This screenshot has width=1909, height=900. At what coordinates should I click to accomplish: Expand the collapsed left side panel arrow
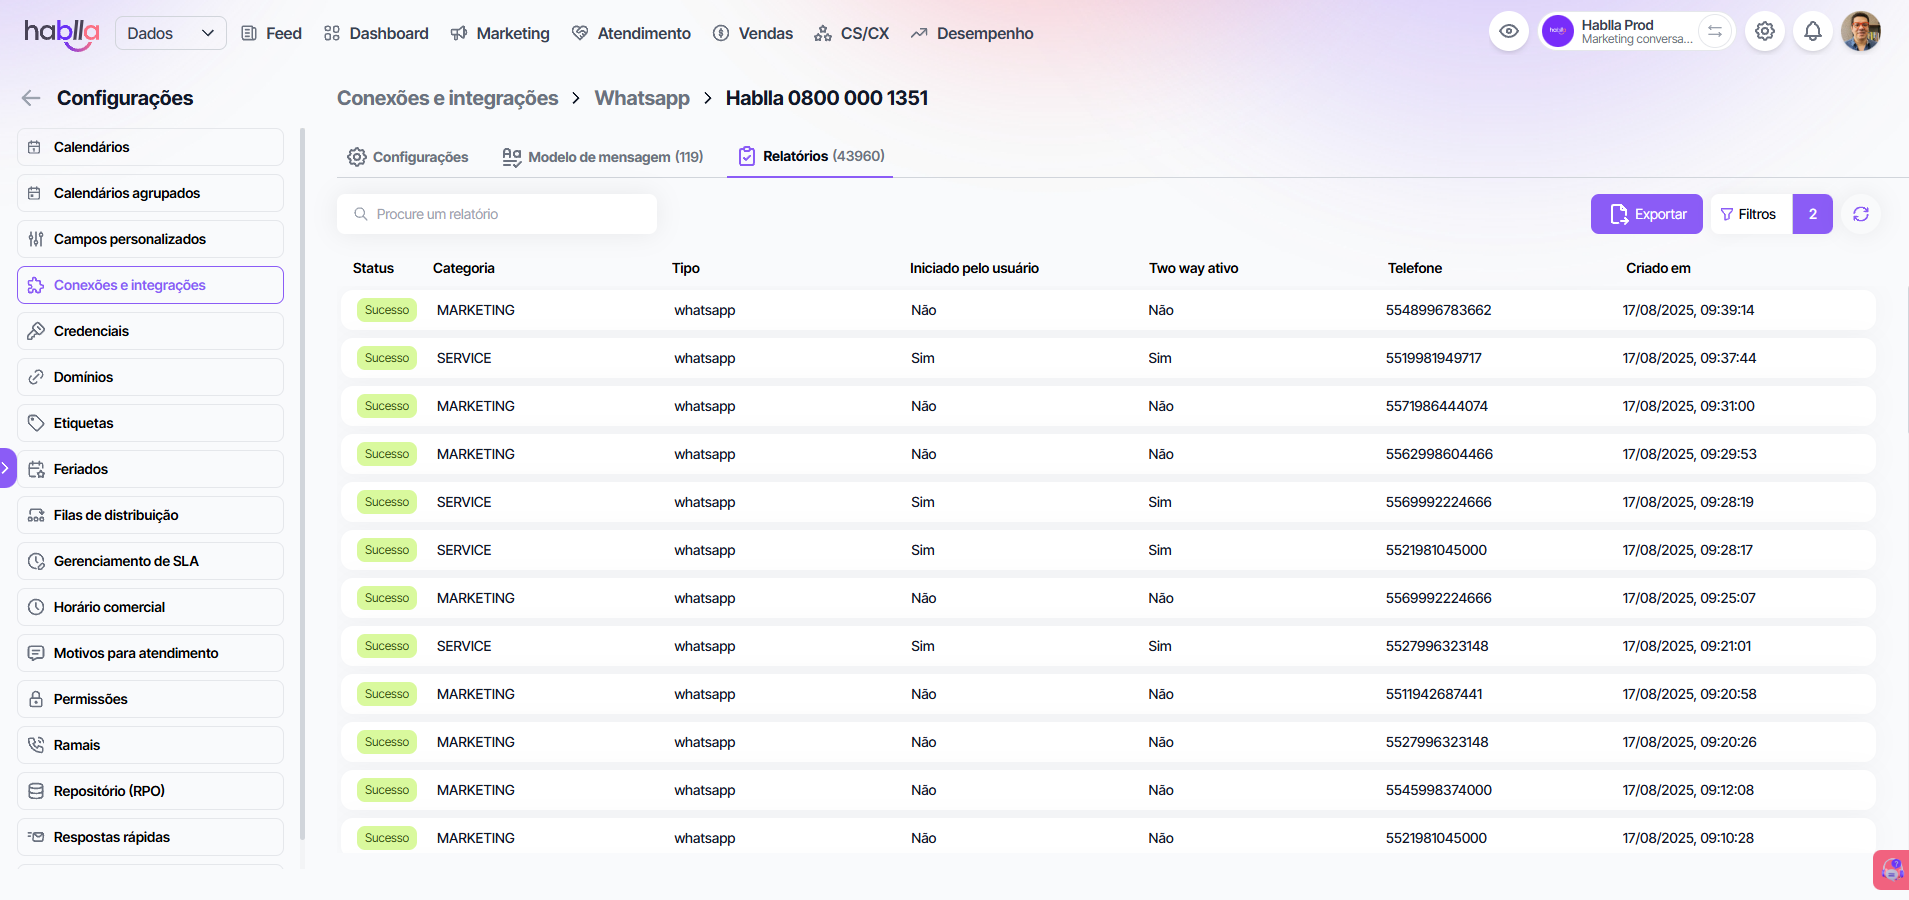(x=6, y=468)
